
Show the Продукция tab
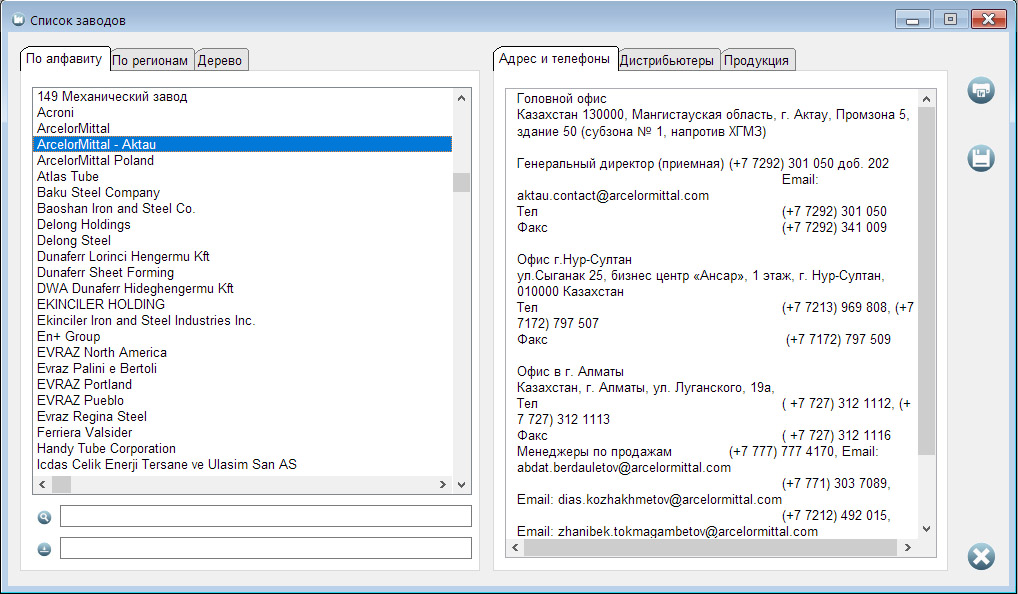coord(756,60)
